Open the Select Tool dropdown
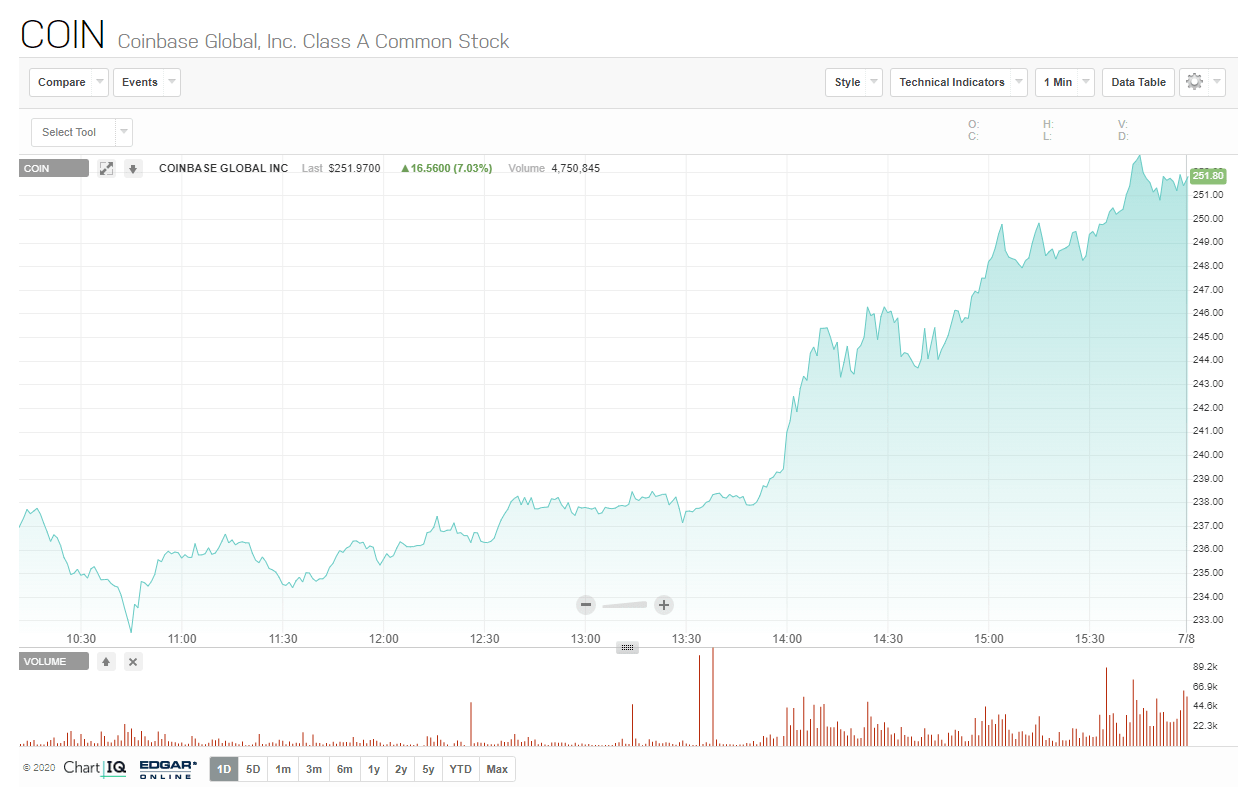Image resolution: width=1259 pixels, height=799 pixels. [82, 132]
